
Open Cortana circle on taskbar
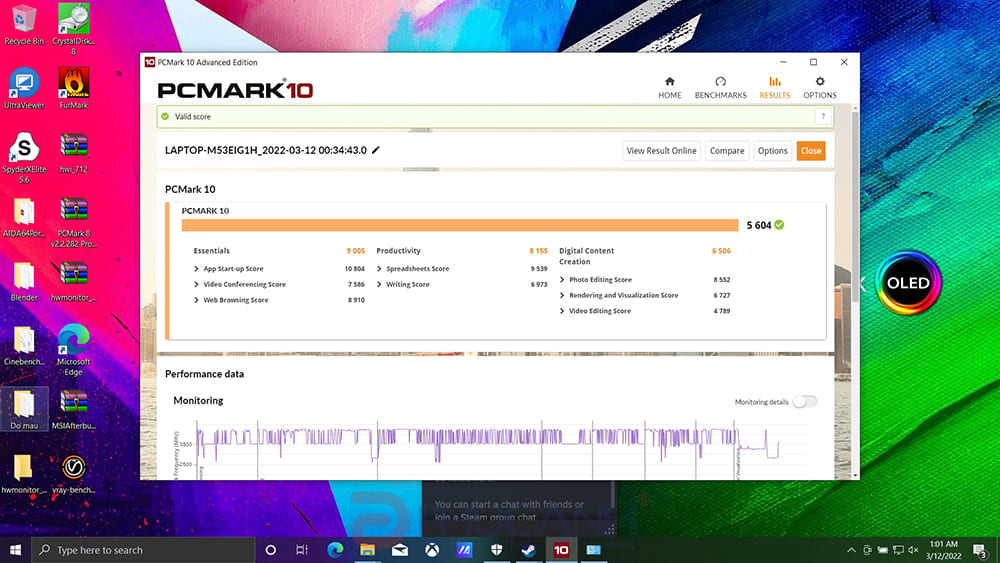click(x=270, y=550)
